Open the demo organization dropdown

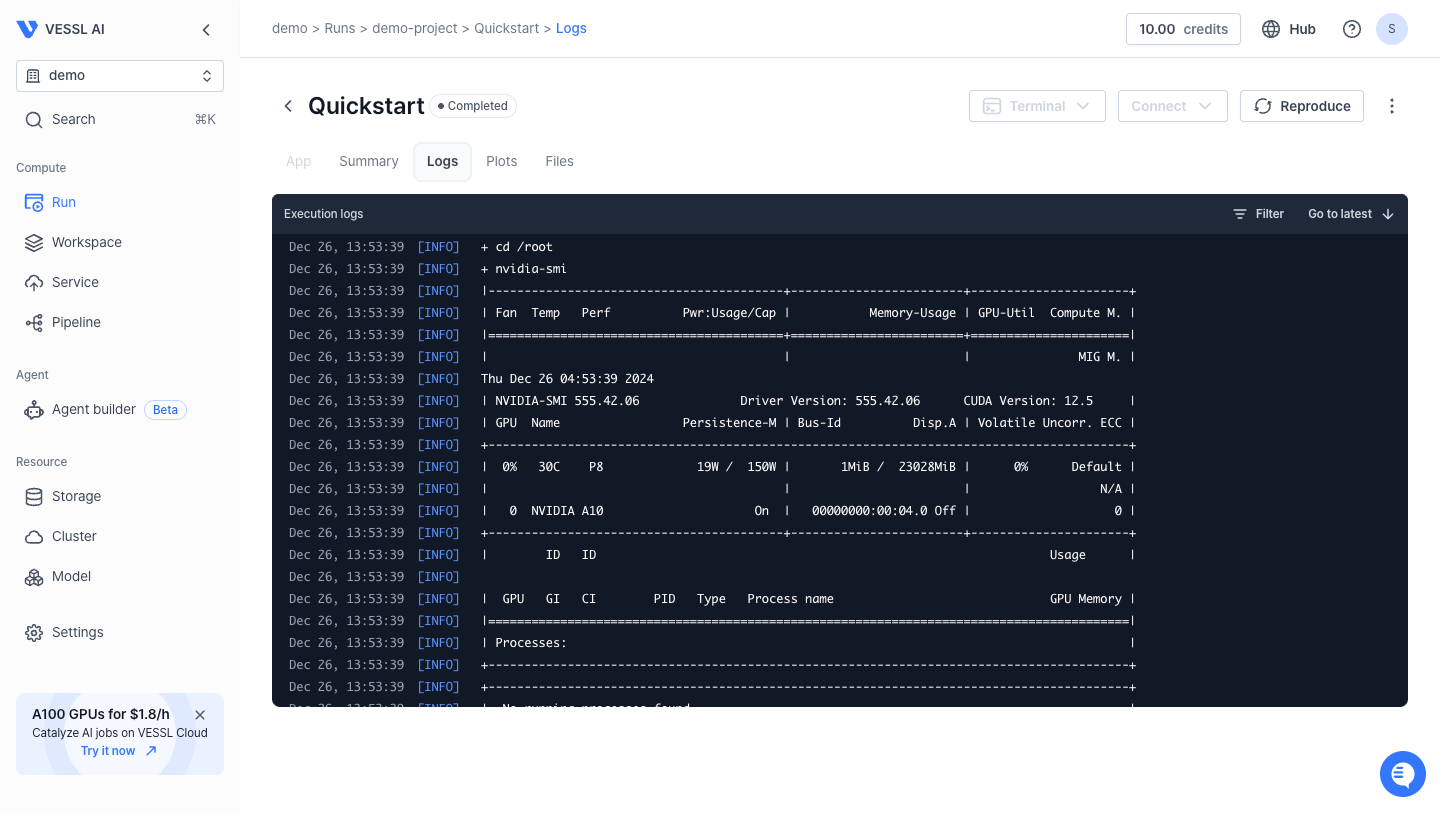(x=120, y=76)
